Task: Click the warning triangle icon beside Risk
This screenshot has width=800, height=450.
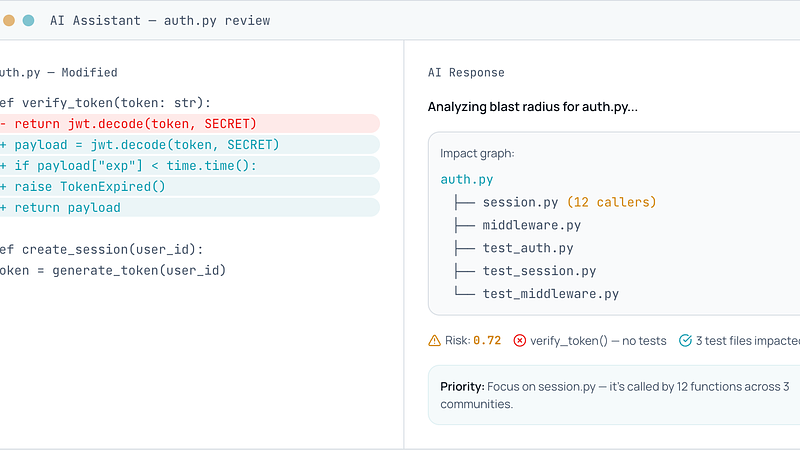Action: click(x=434, y=340)
